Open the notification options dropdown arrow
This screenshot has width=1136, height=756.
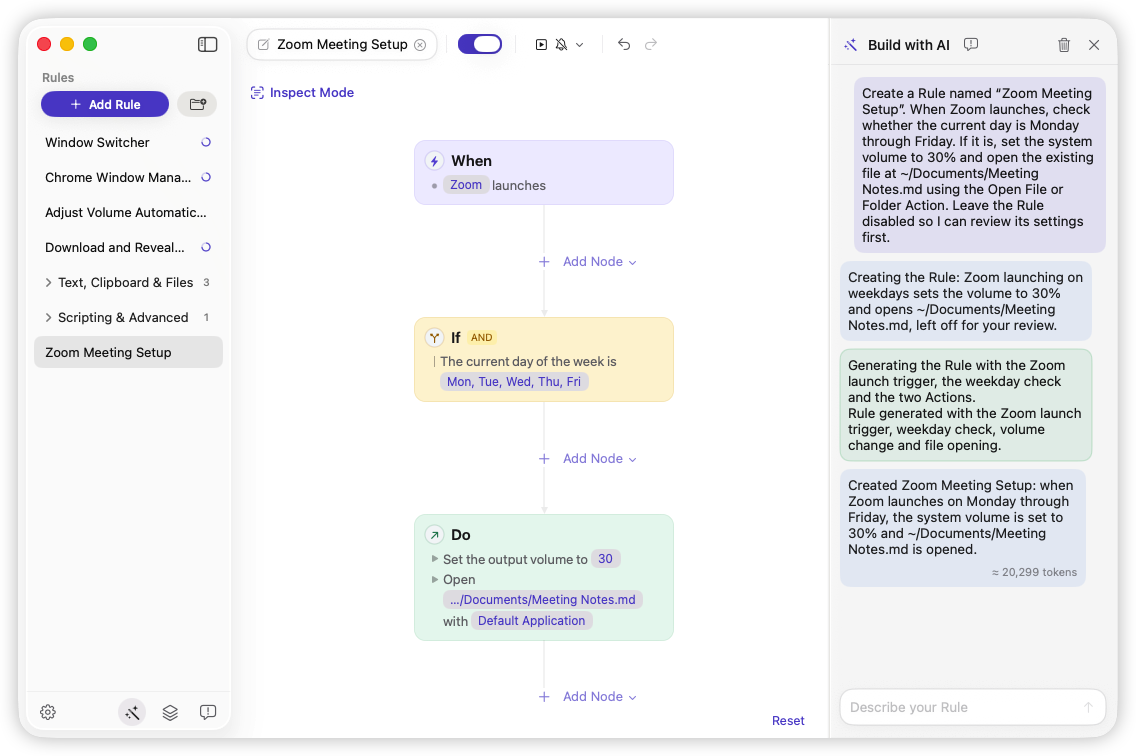point(580,45)
